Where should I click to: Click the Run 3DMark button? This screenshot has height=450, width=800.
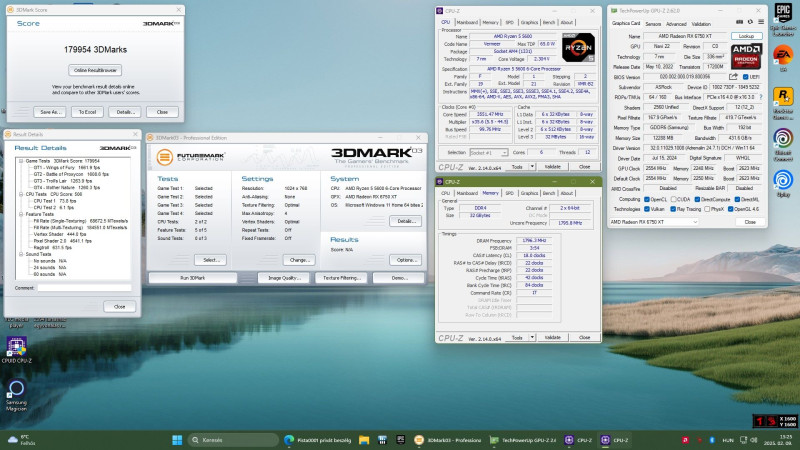click(193, 278)
